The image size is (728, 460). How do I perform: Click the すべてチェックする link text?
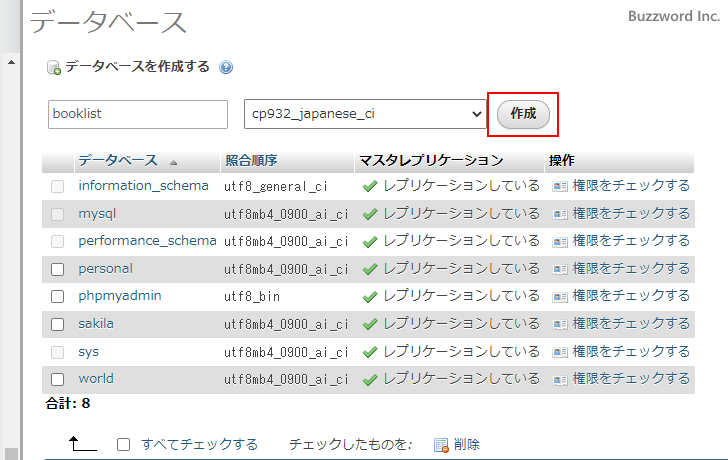tap(200, 445)
